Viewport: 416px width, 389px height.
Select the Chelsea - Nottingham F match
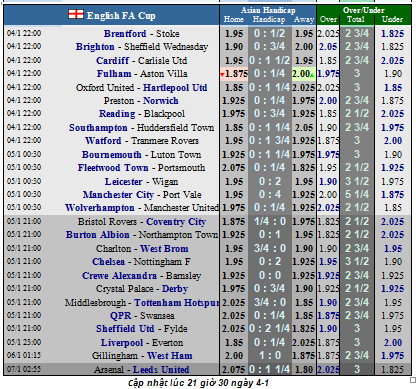(x=141, y=262)
